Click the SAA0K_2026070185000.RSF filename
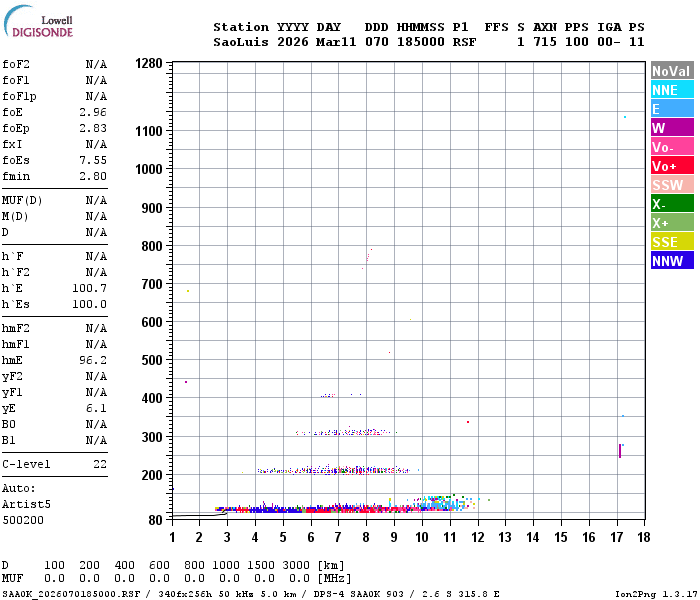The width and height of the screenshot is (700, 600). (x=71, y=594)
